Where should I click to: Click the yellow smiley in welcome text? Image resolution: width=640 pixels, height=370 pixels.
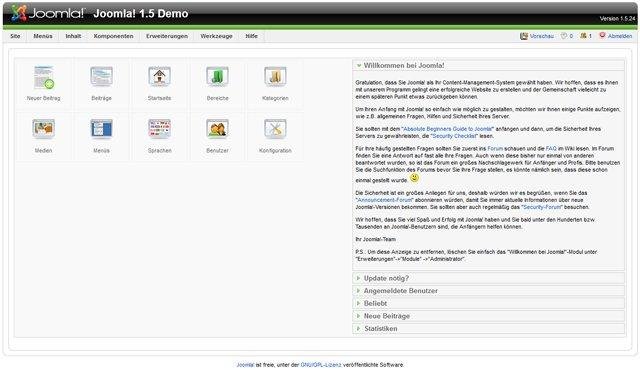(x=414, y=178)
